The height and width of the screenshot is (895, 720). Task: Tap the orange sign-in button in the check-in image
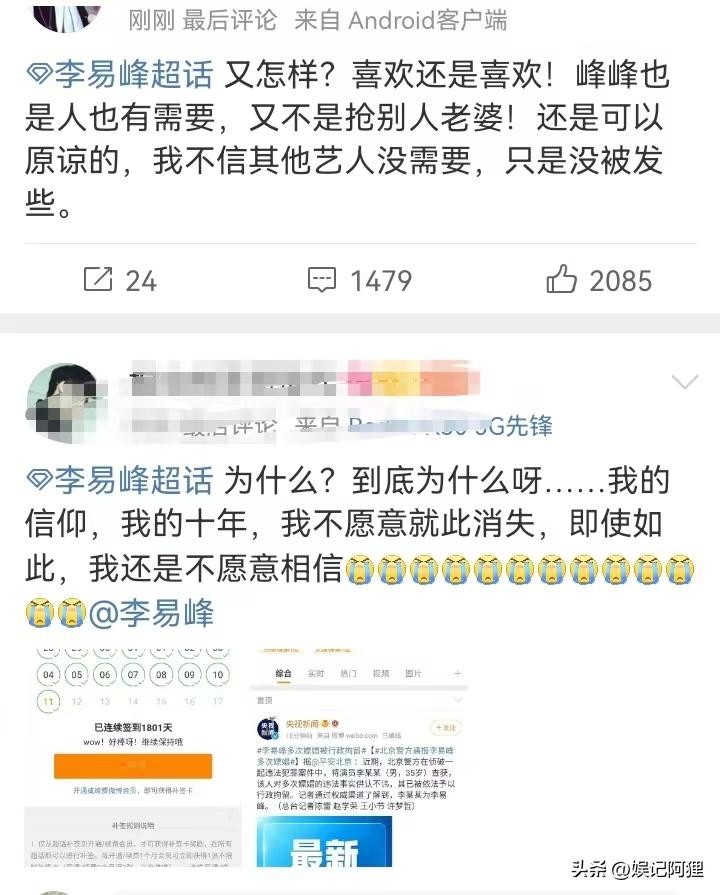click(133, 765)
